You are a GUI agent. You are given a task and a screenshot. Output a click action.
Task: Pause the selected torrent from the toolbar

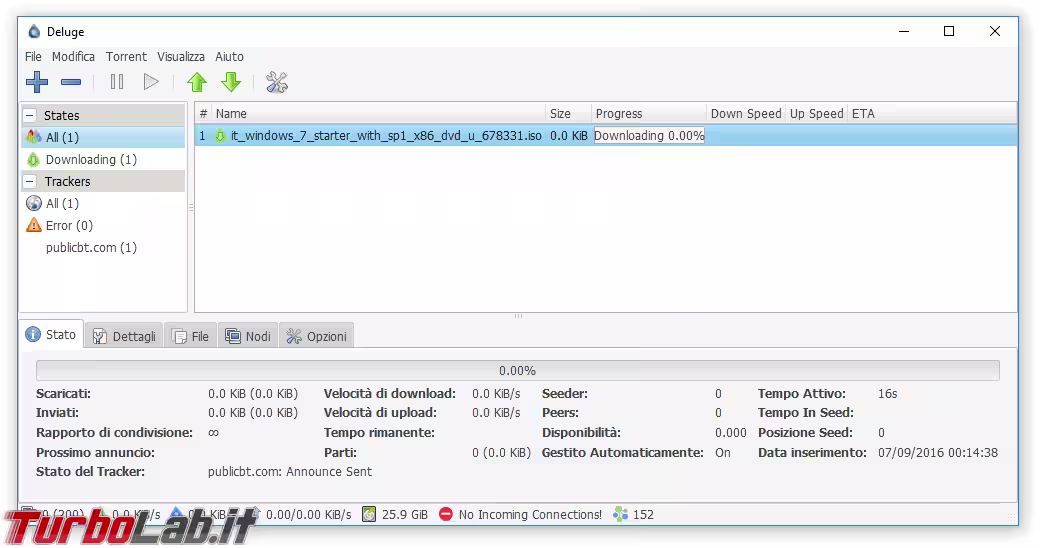click(x=117, y=82)
